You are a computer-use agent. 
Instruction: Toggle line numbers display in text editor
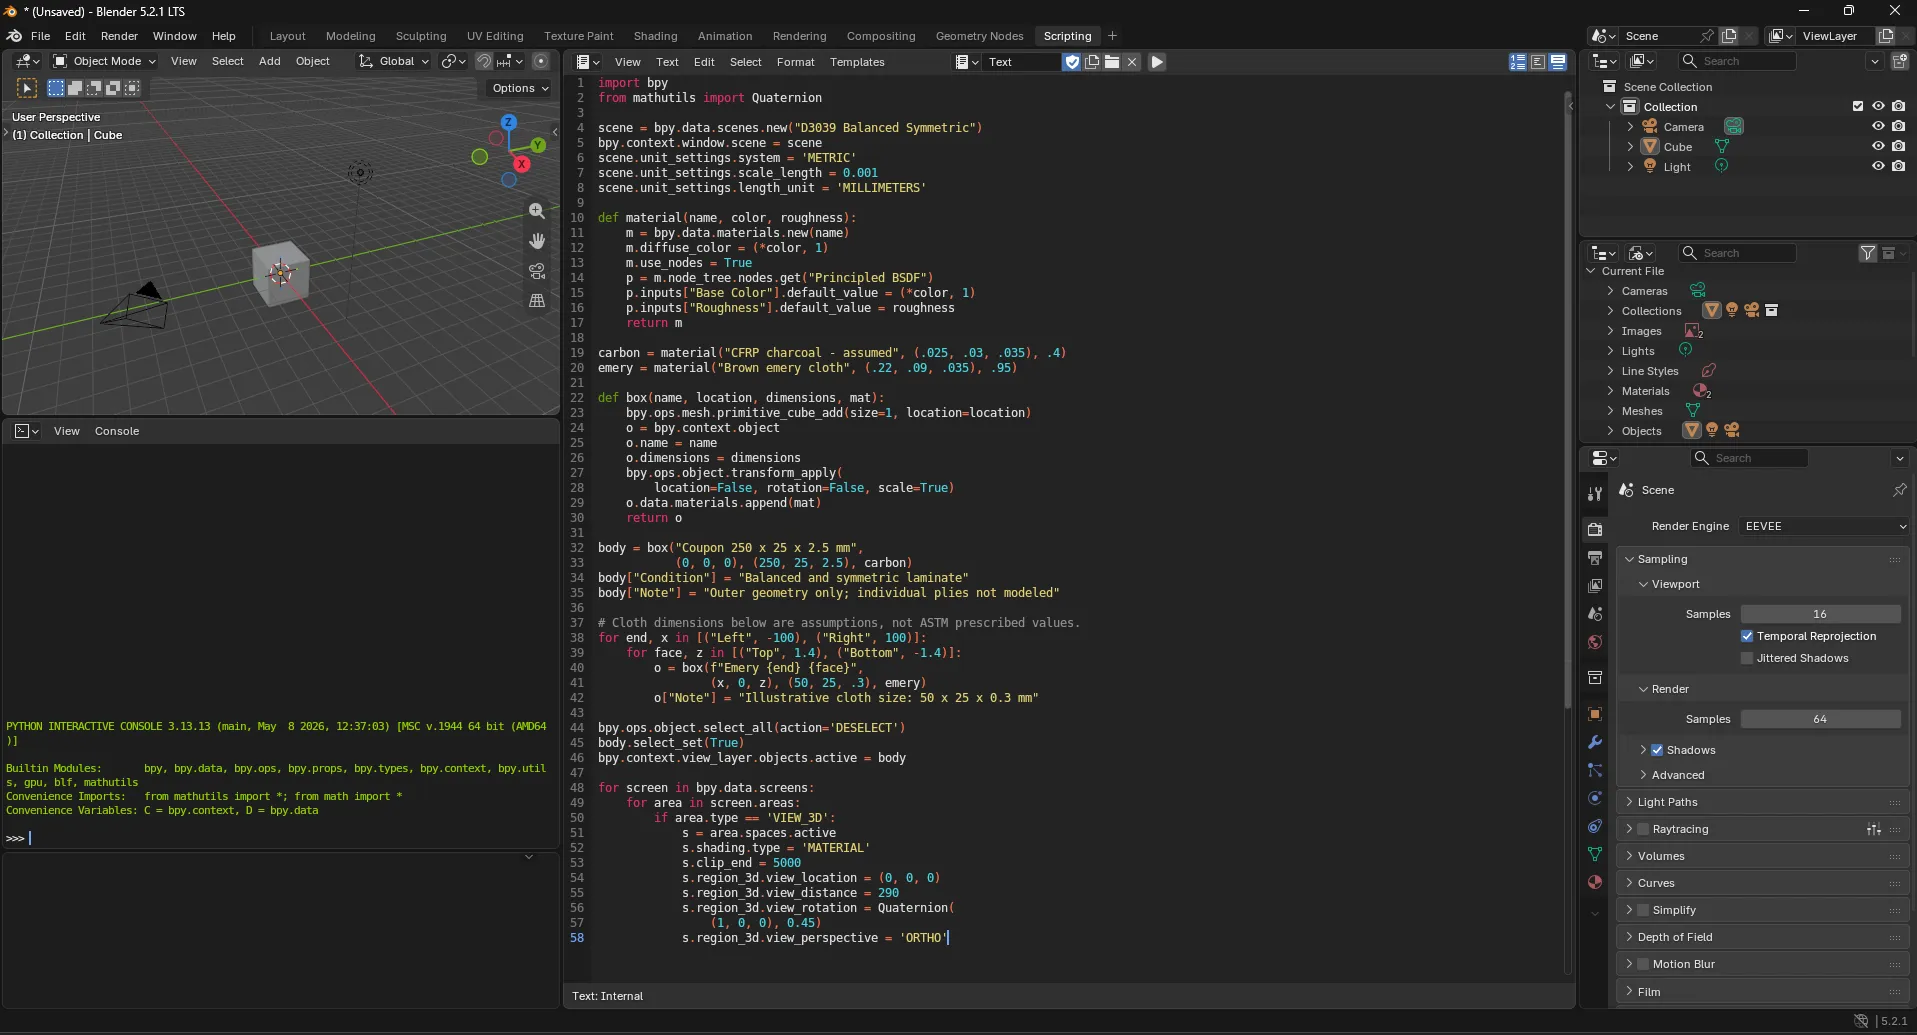(x=1518, y=62)
